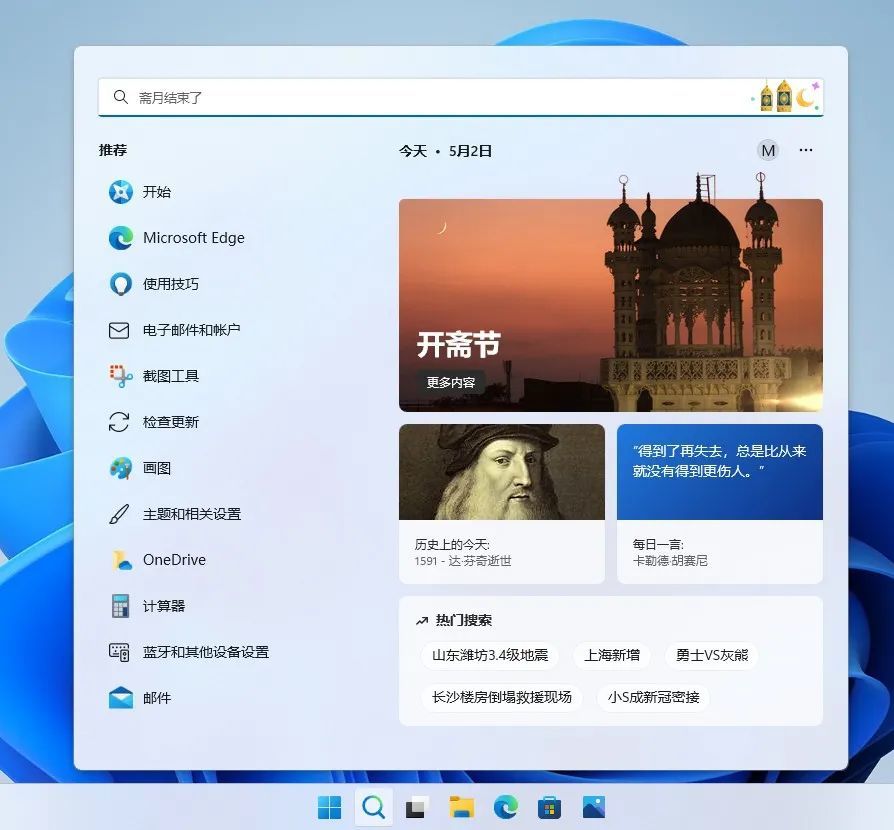The width and height of the screenshot is (894, 830).
Task: Click the Windows Start button on taskbar
Action: point(330,807)
